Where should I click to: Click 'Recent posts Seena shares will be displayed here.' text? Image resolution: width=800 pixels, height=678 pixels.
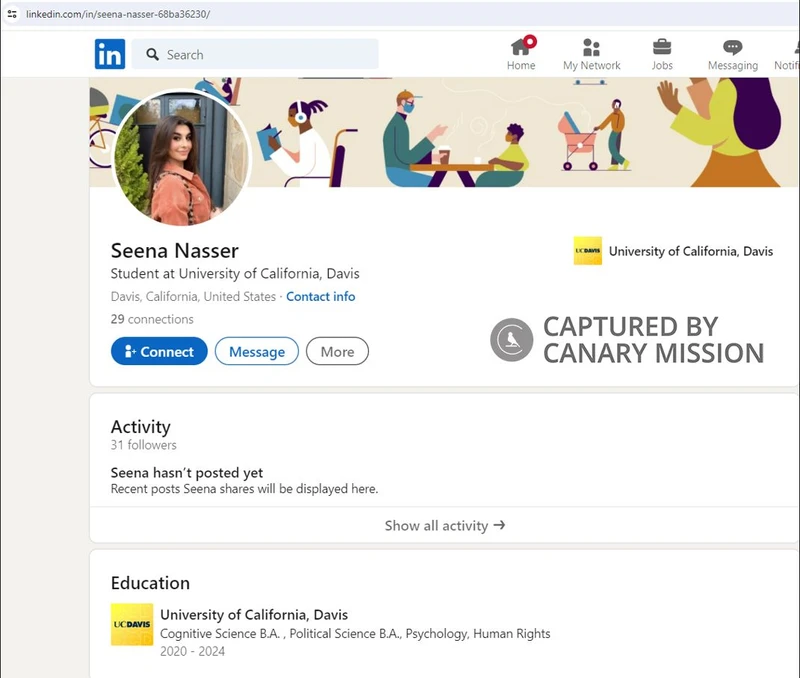(244, 489)
